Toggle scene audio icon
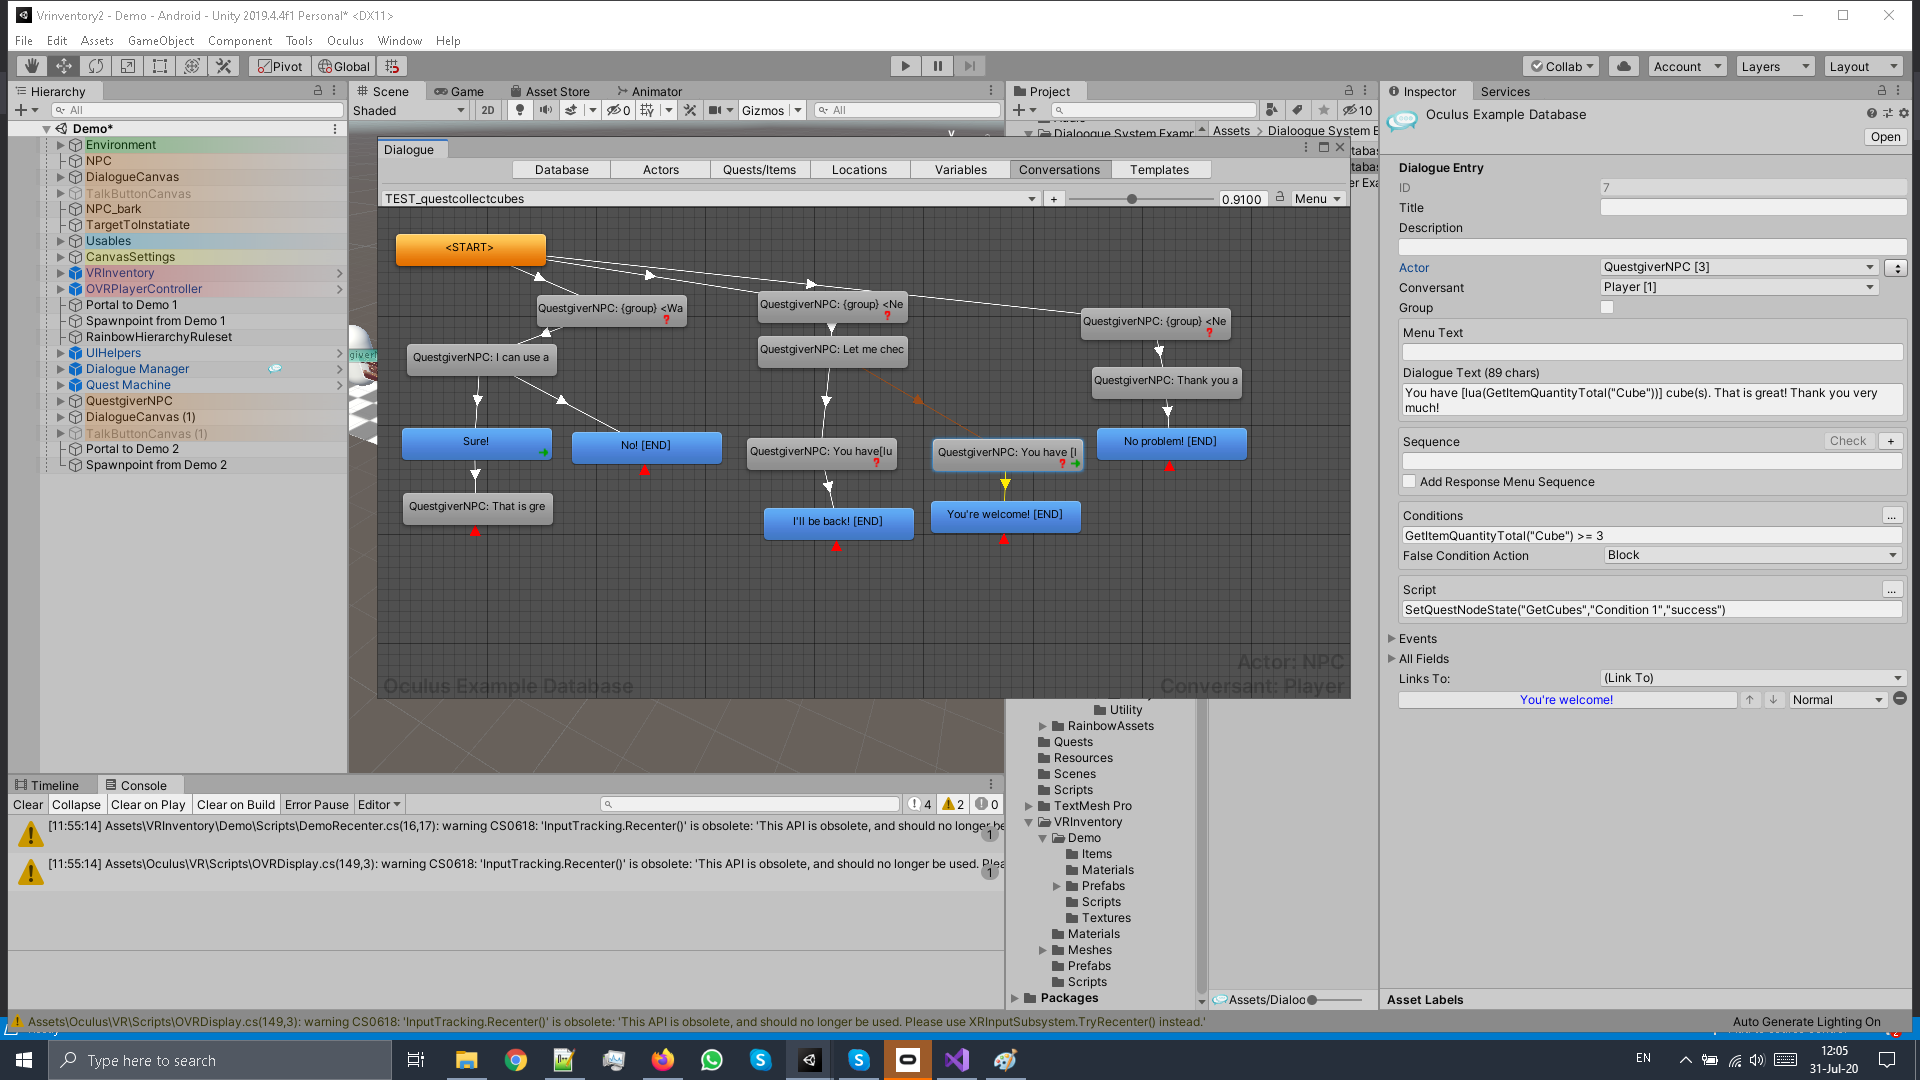The image size is (1920, 1080). coord(546,110)
